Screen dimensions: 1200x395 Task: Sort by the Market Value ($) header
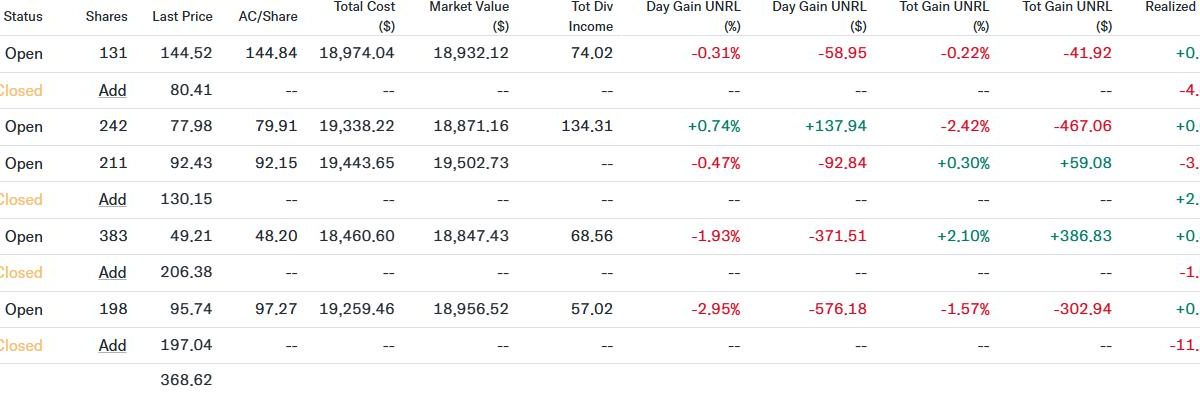(469, 16)
